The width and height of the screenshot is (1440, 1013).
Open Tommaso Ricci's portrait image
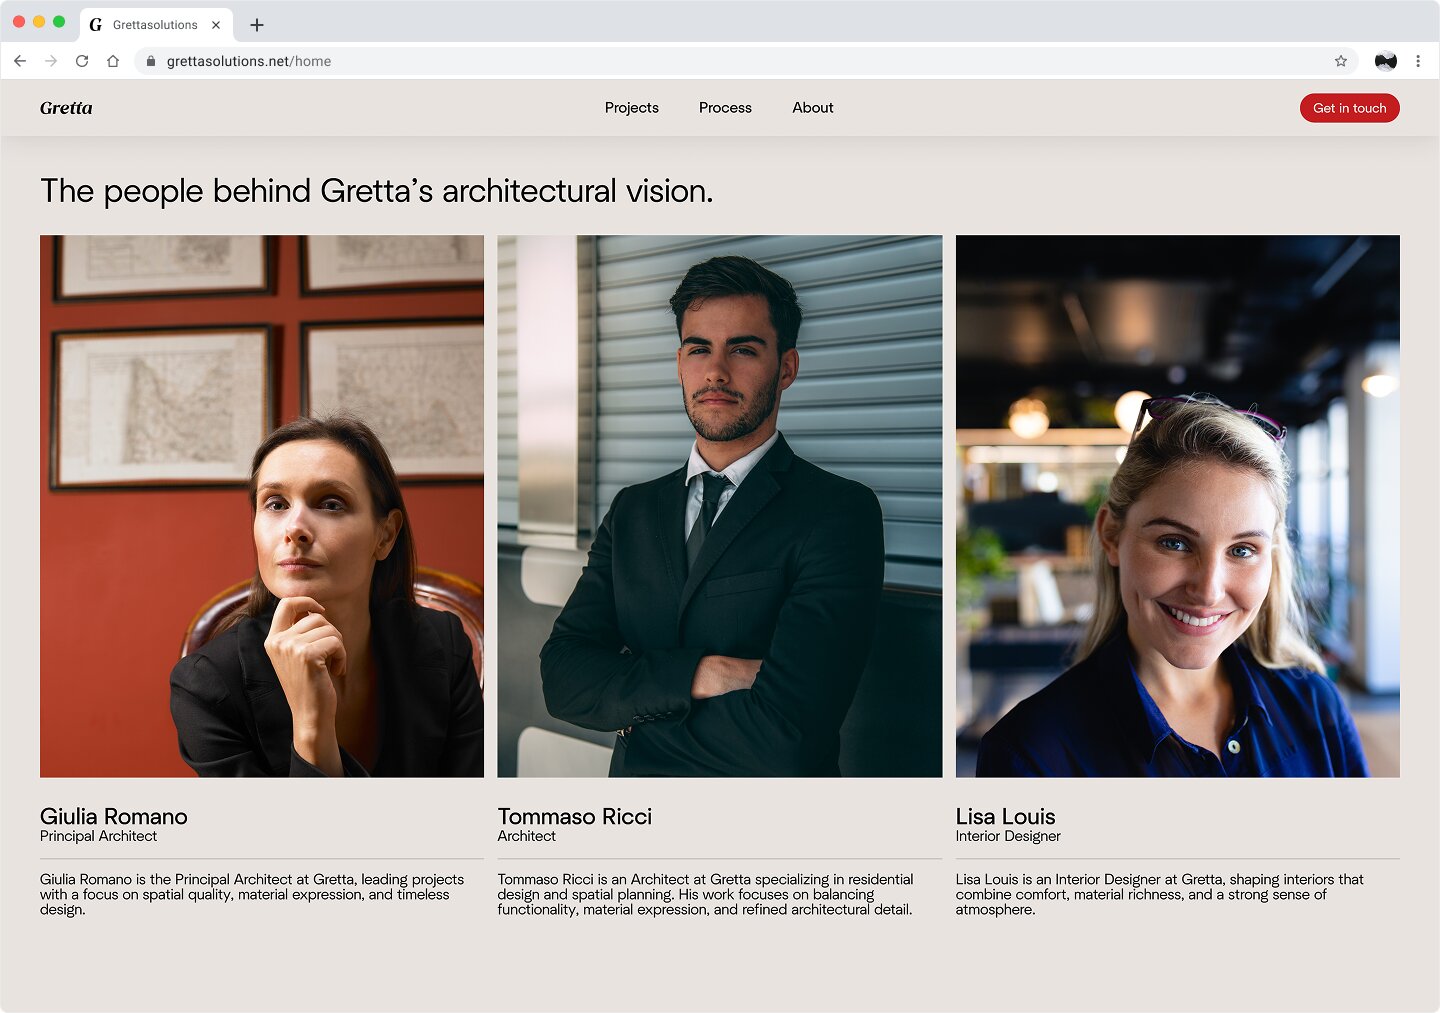719,506
